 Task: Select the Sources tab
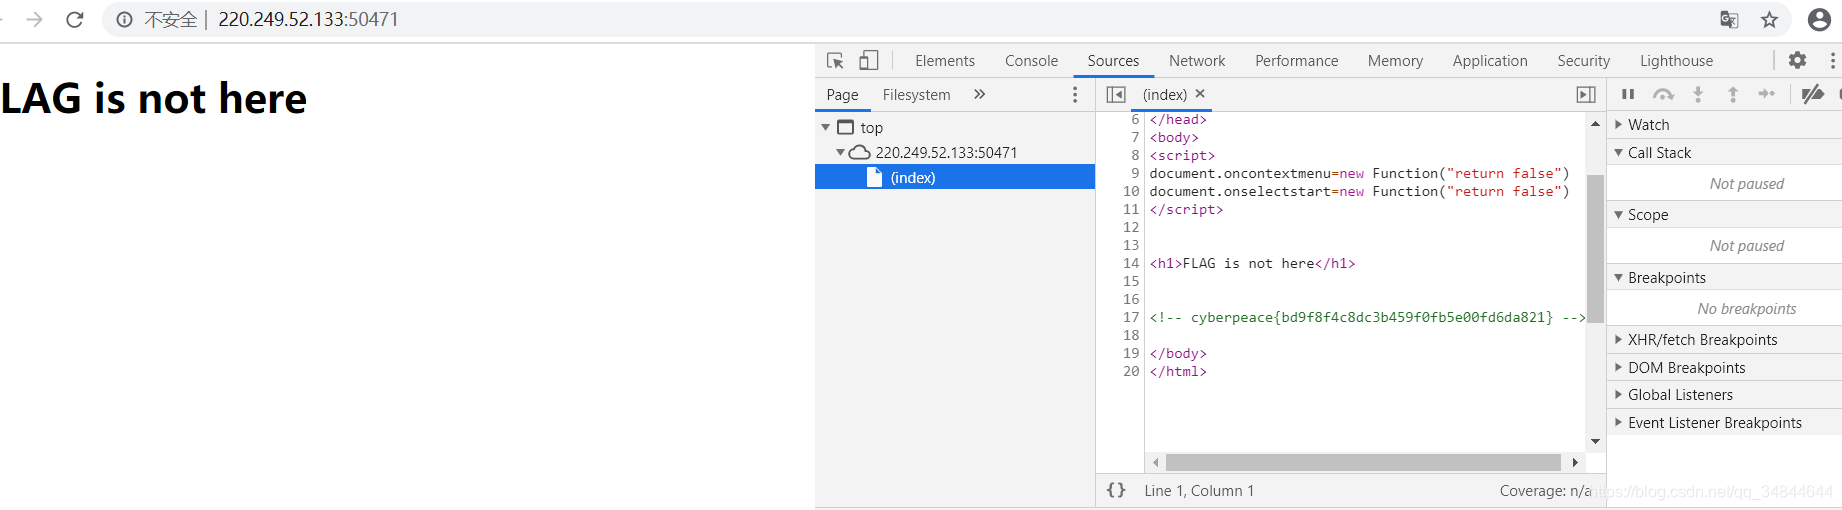click(x=1113, y=61)
